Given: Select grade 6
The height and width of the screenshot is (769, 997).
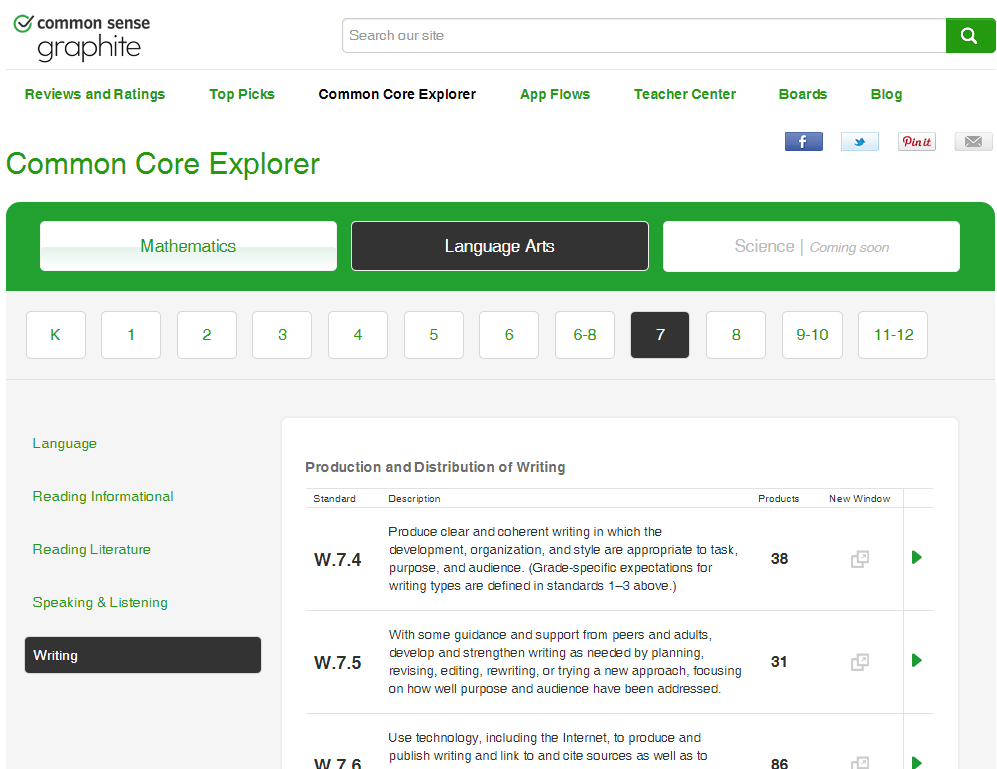Looking at the screenshot, I should (x=509, y=335).
